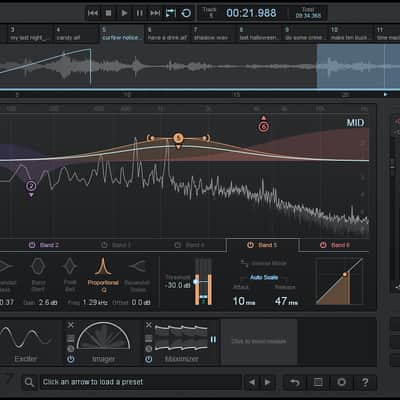Select track tab 8 "last halloween"
Image resolution: width=400 pixels, height=400 pixels.
point(259,34)
